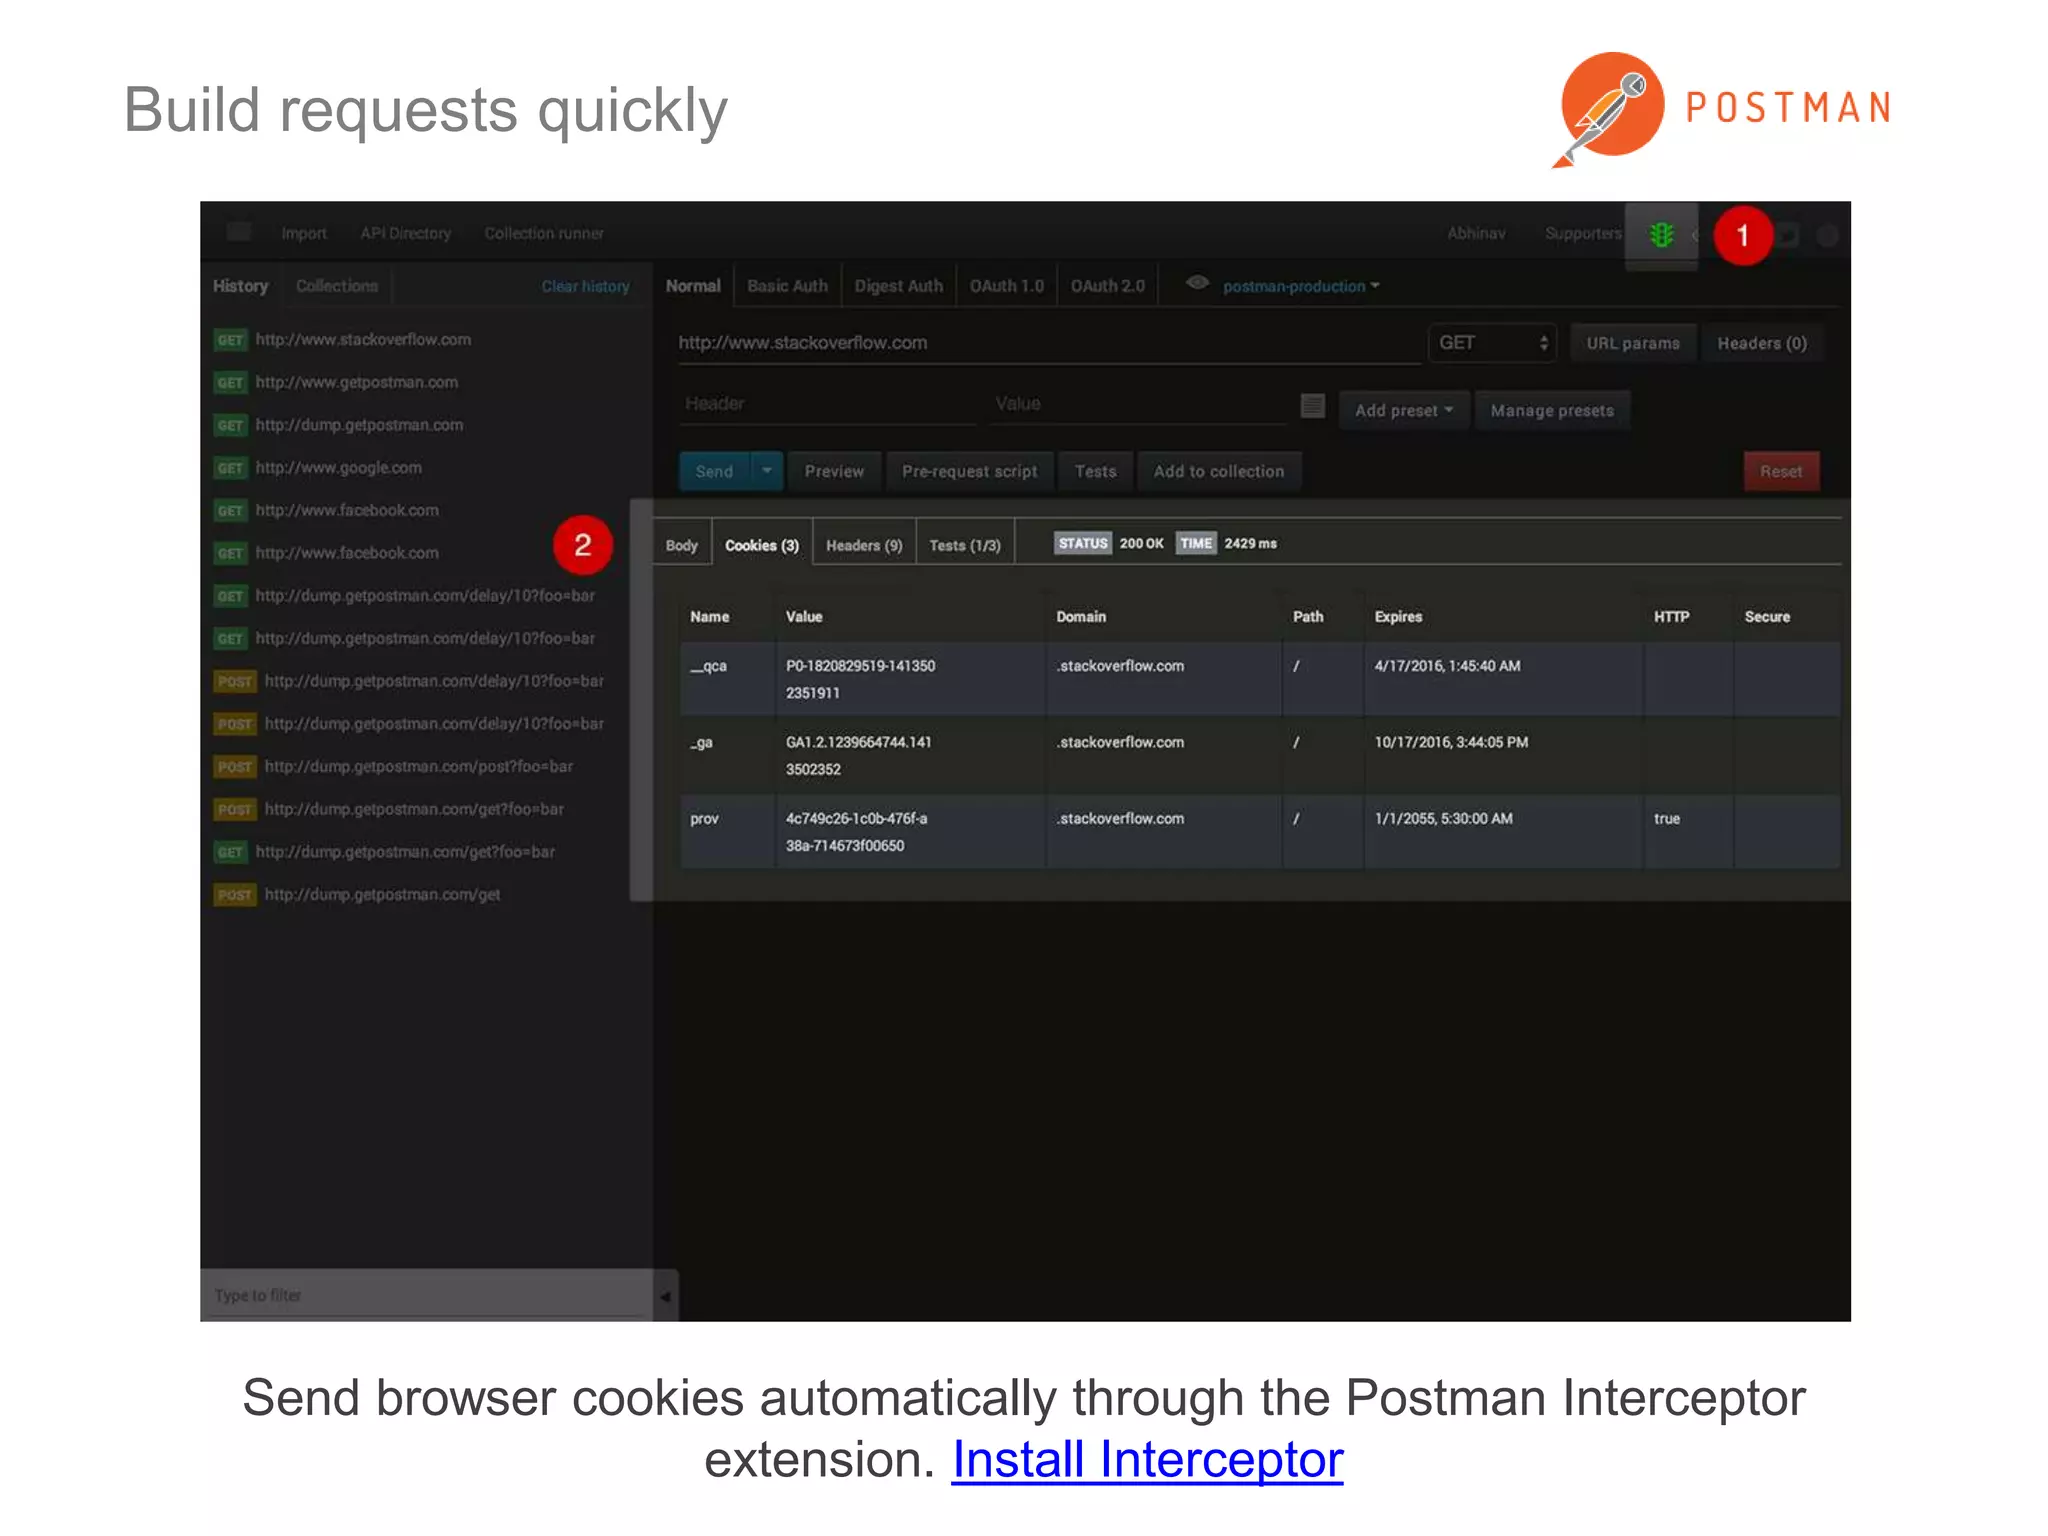Viewport: 2048px width, 1536px height.
Task: Click the URL params button
Action: (1633, 343)
